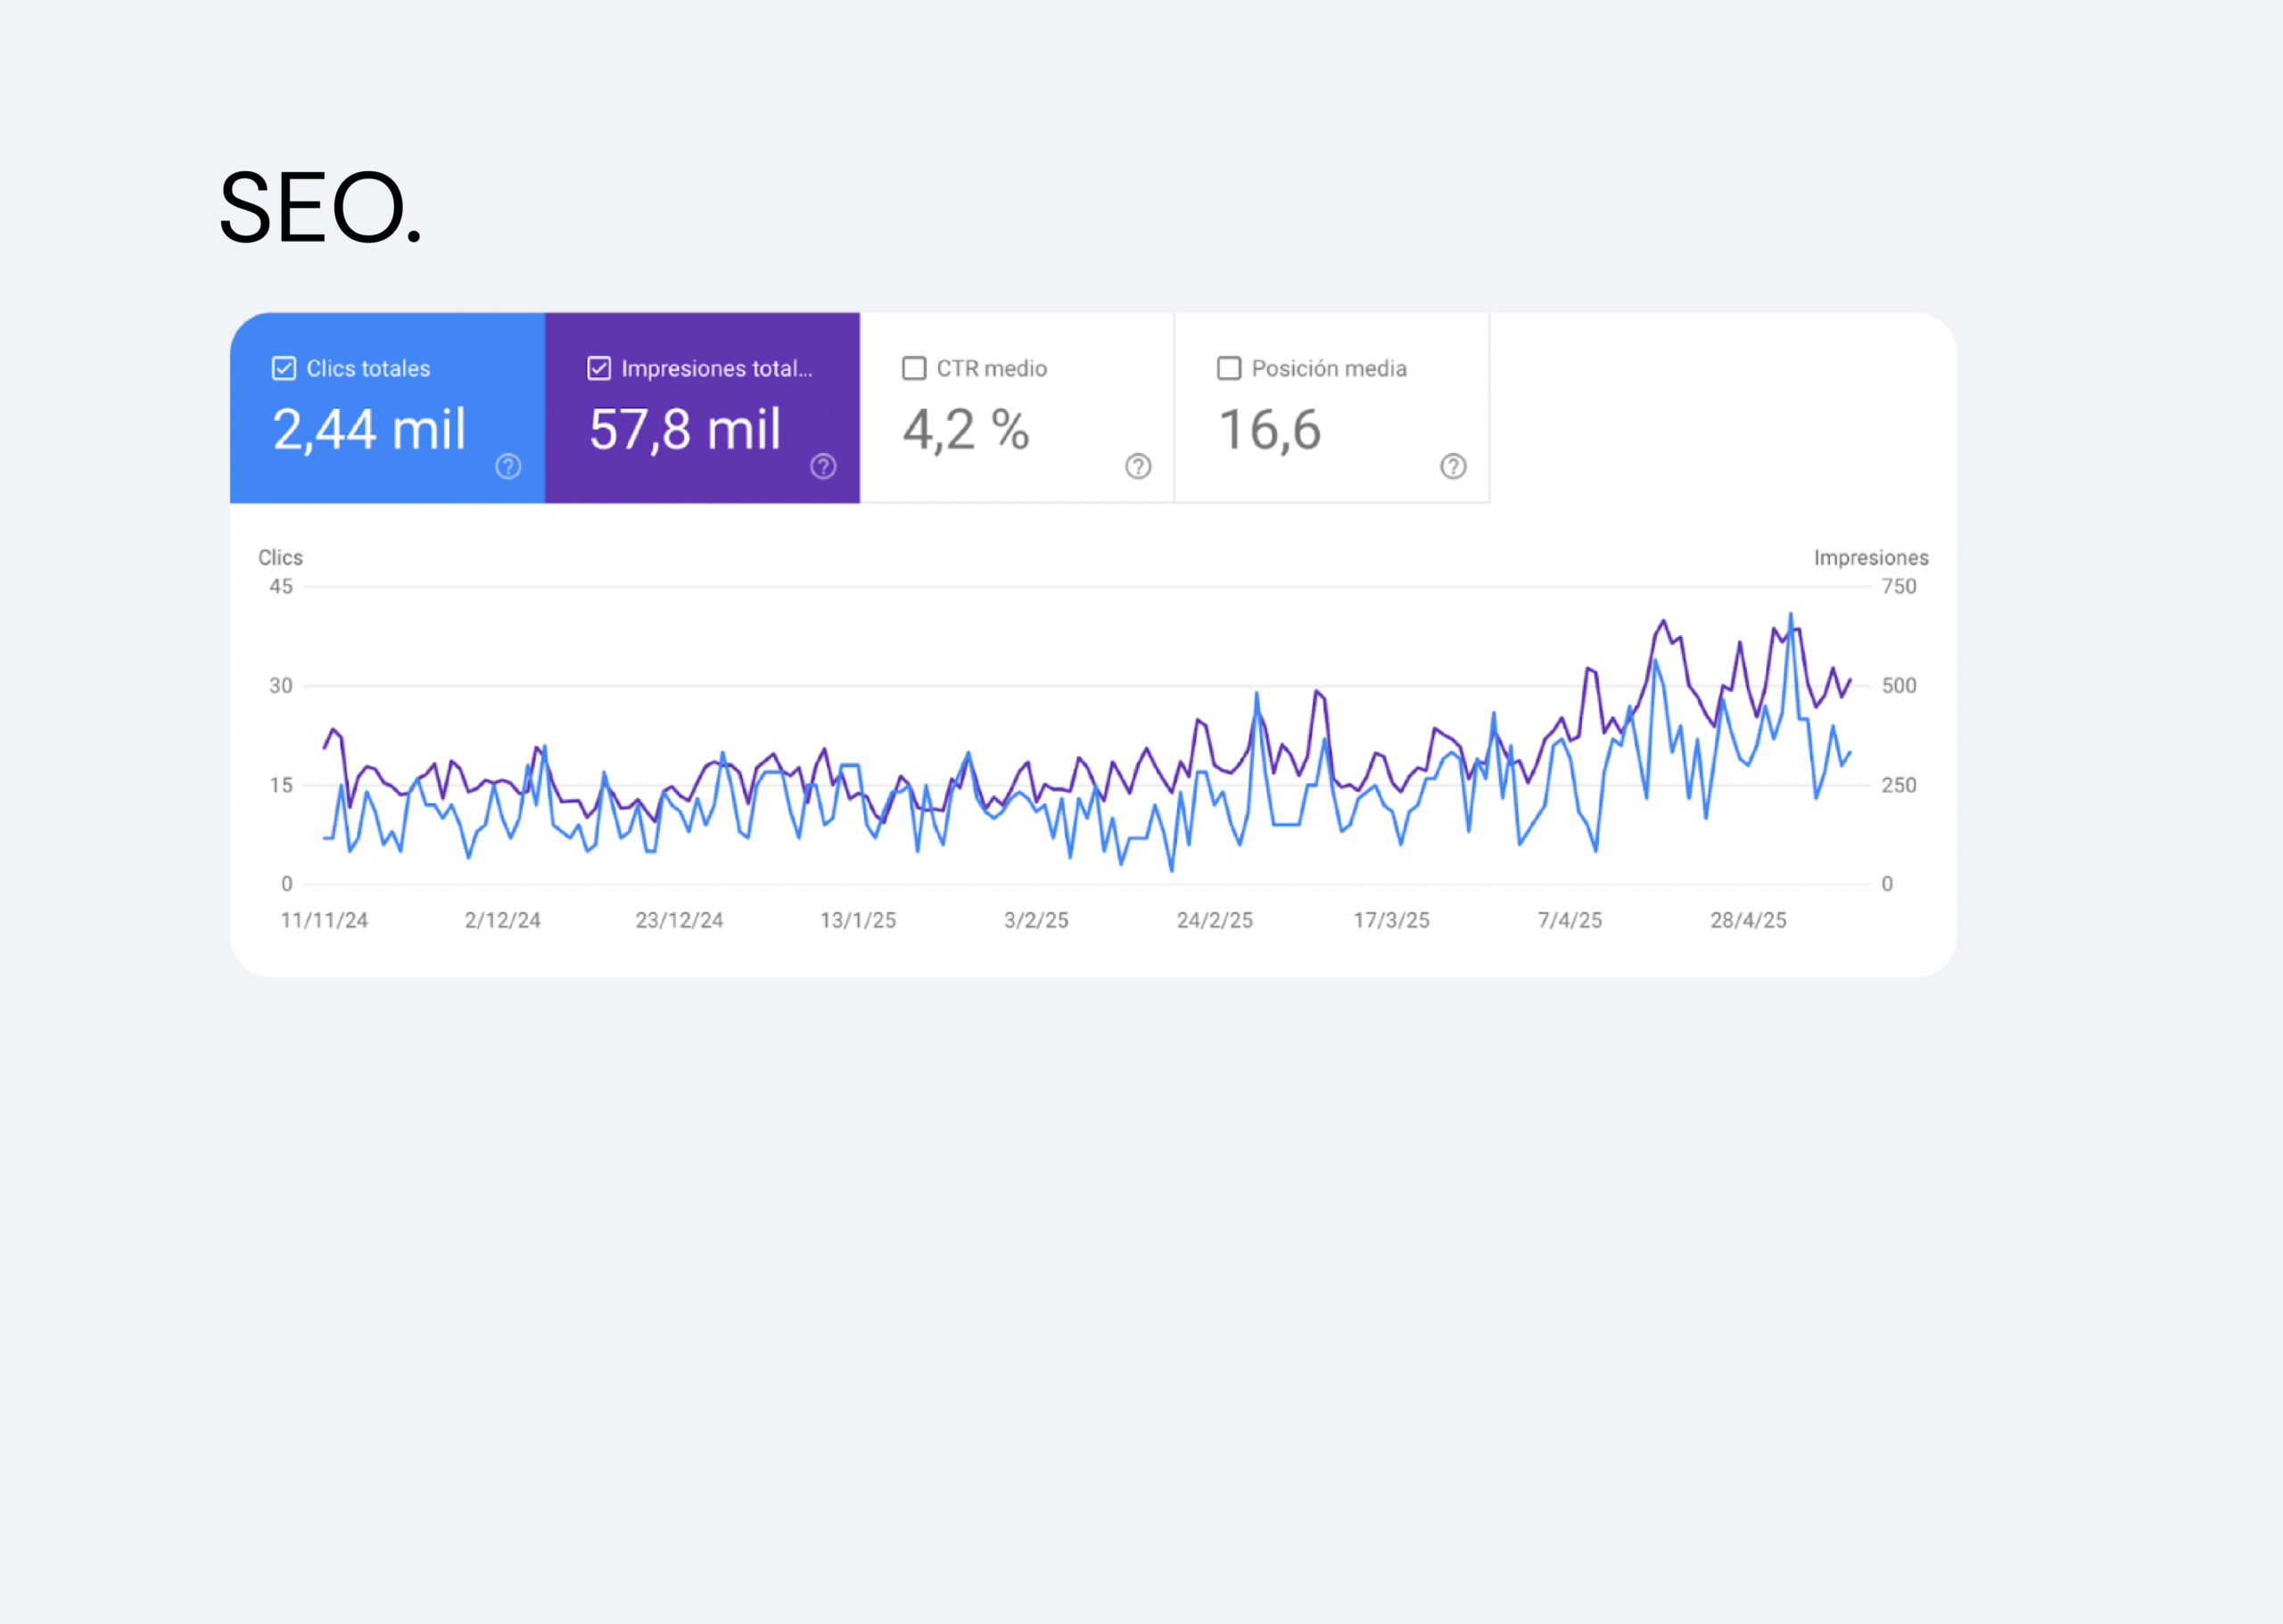Viewport: 2283px width, 1624px height.
Task: Select the 2,44 mil clicks value
Action: (369, 429)
